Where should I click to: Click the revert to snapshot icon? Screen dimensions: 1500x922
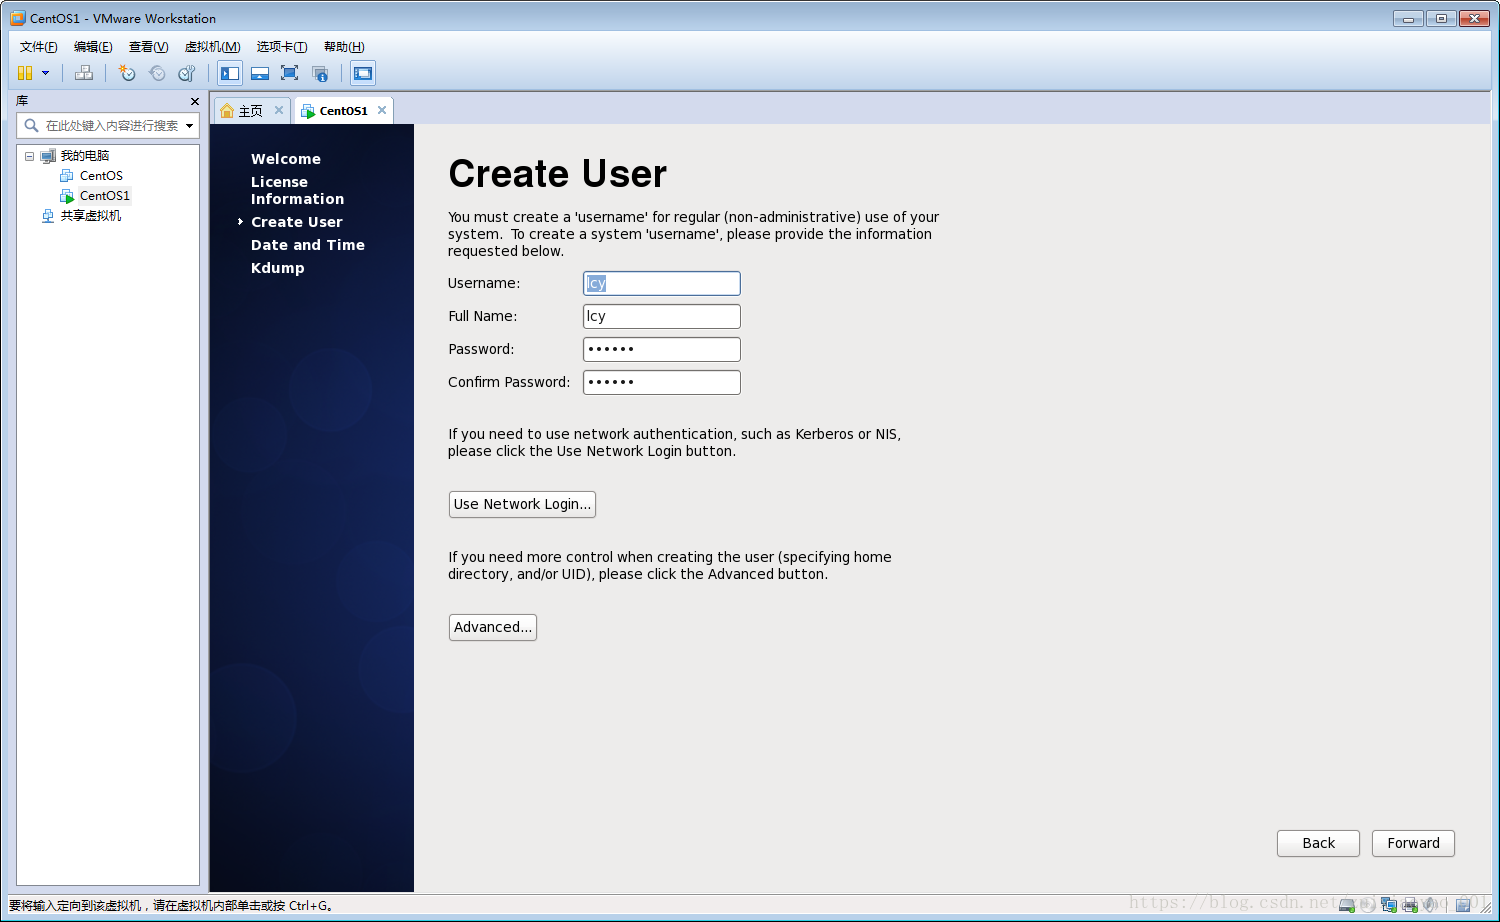157,73
